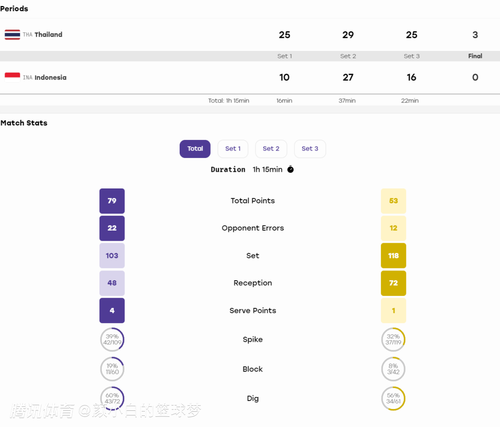The width and height of the screenshot is (500, 427).
Task: Select the Total stats tab
Action: pos(195,149)
